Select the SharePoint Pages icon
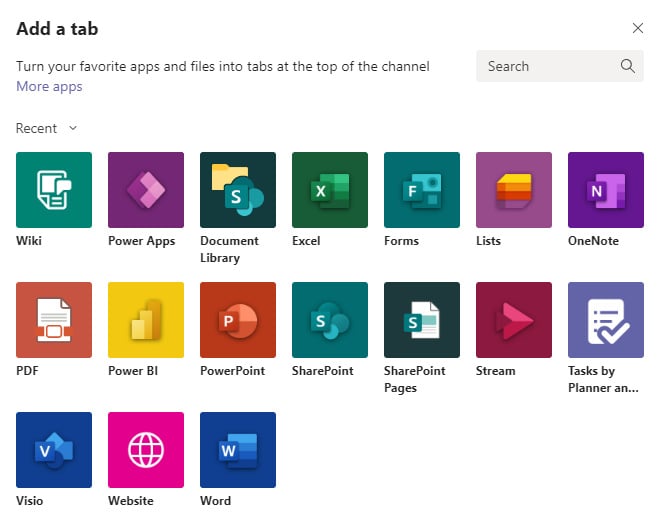662x528 pixels. (x=422, y=320)
